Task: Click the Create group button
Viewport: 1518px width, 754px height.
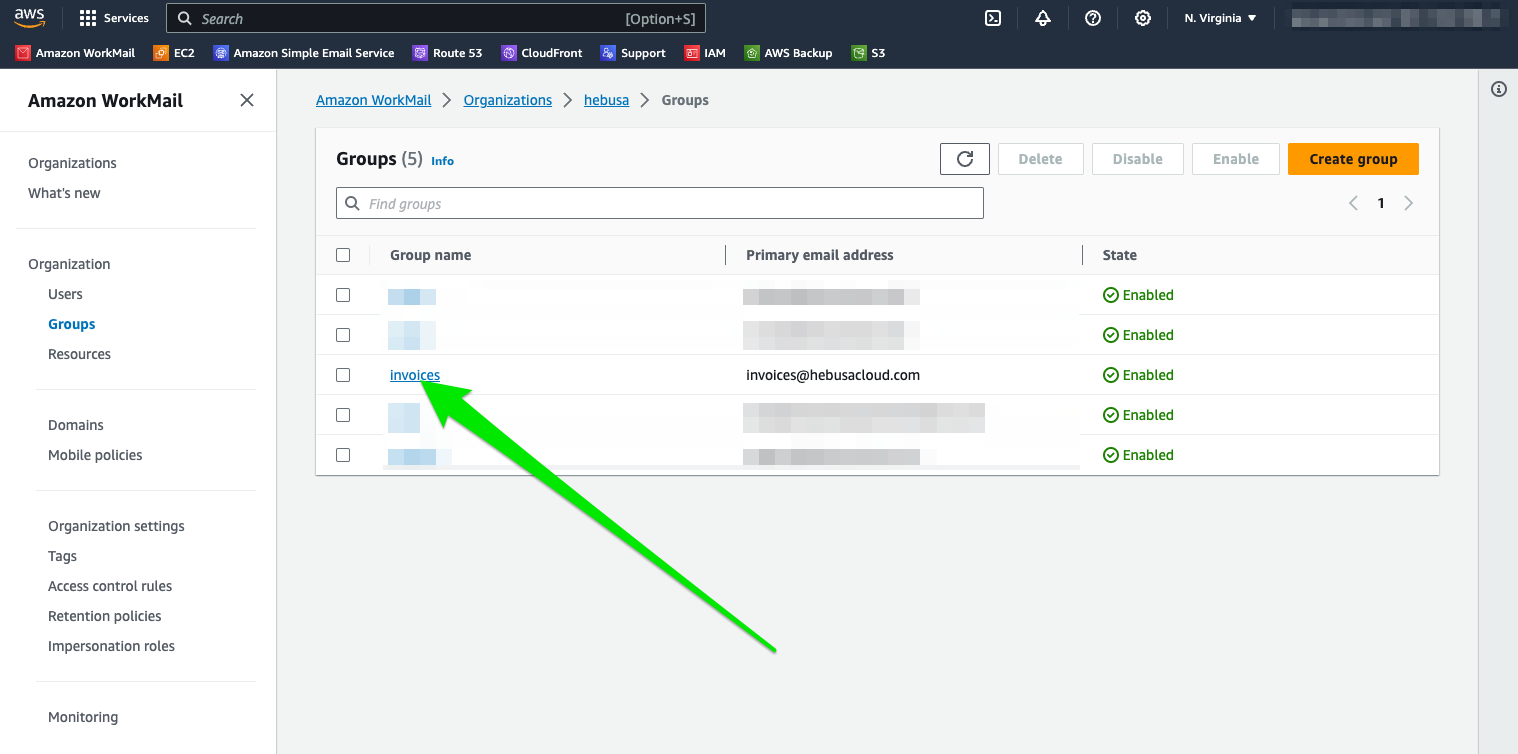Action: click(x=1352, y=159)
